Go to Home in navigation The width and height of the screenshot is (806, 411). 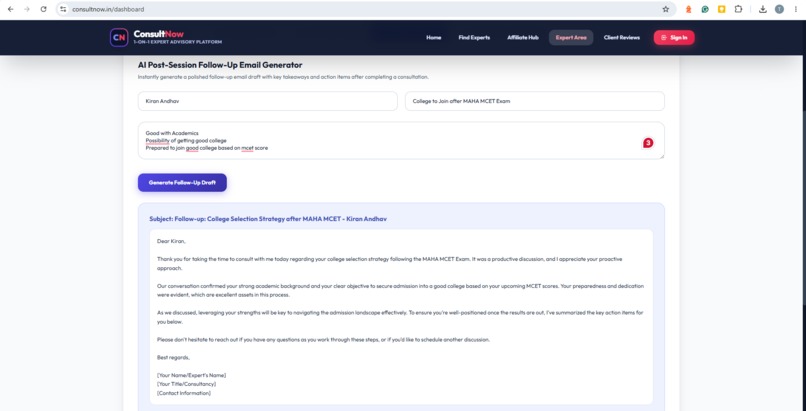pyautogui.click(x=433, y=38)
